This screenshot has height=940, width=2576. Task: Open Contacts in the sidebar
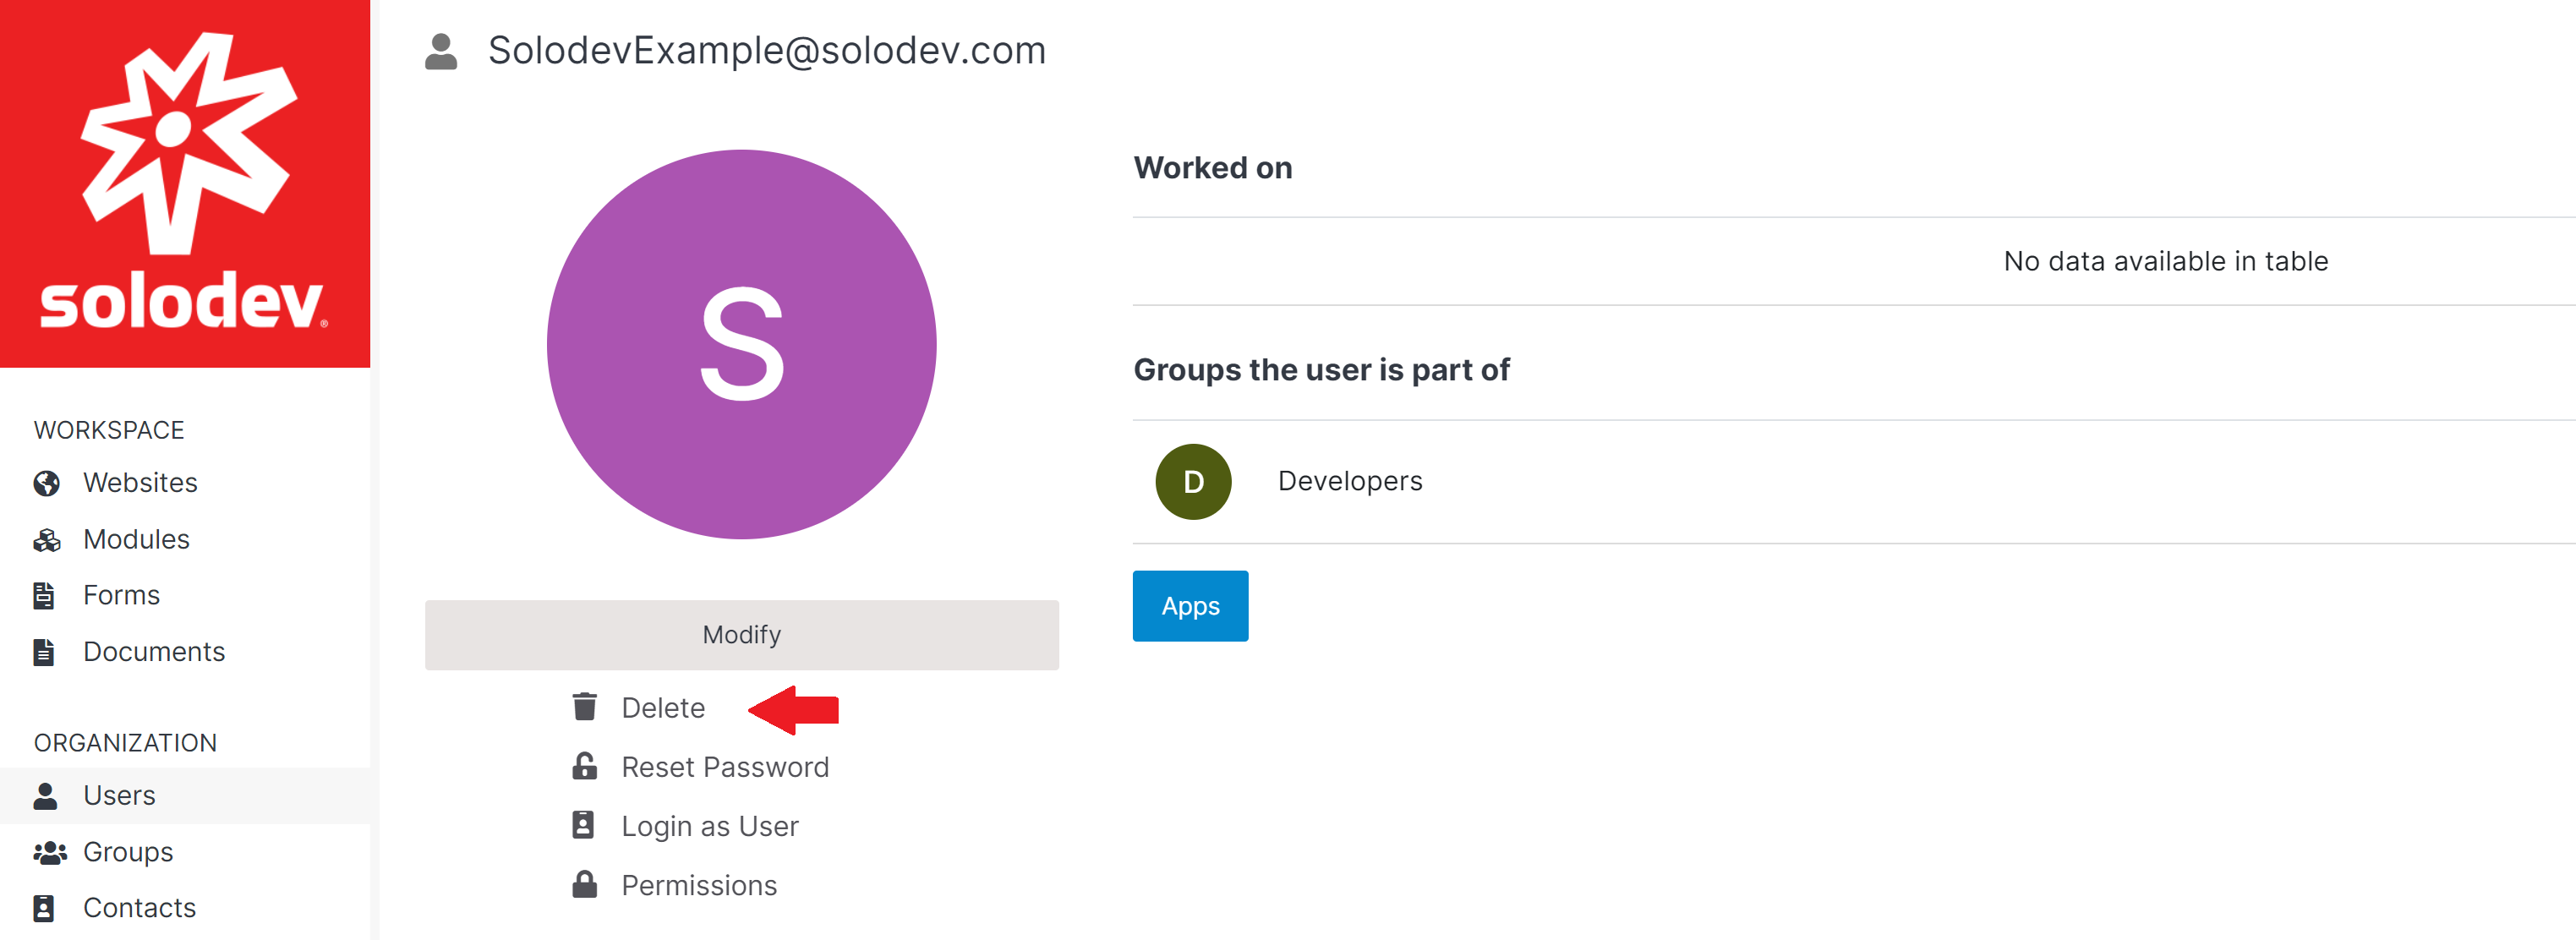(x=139, y=908)
